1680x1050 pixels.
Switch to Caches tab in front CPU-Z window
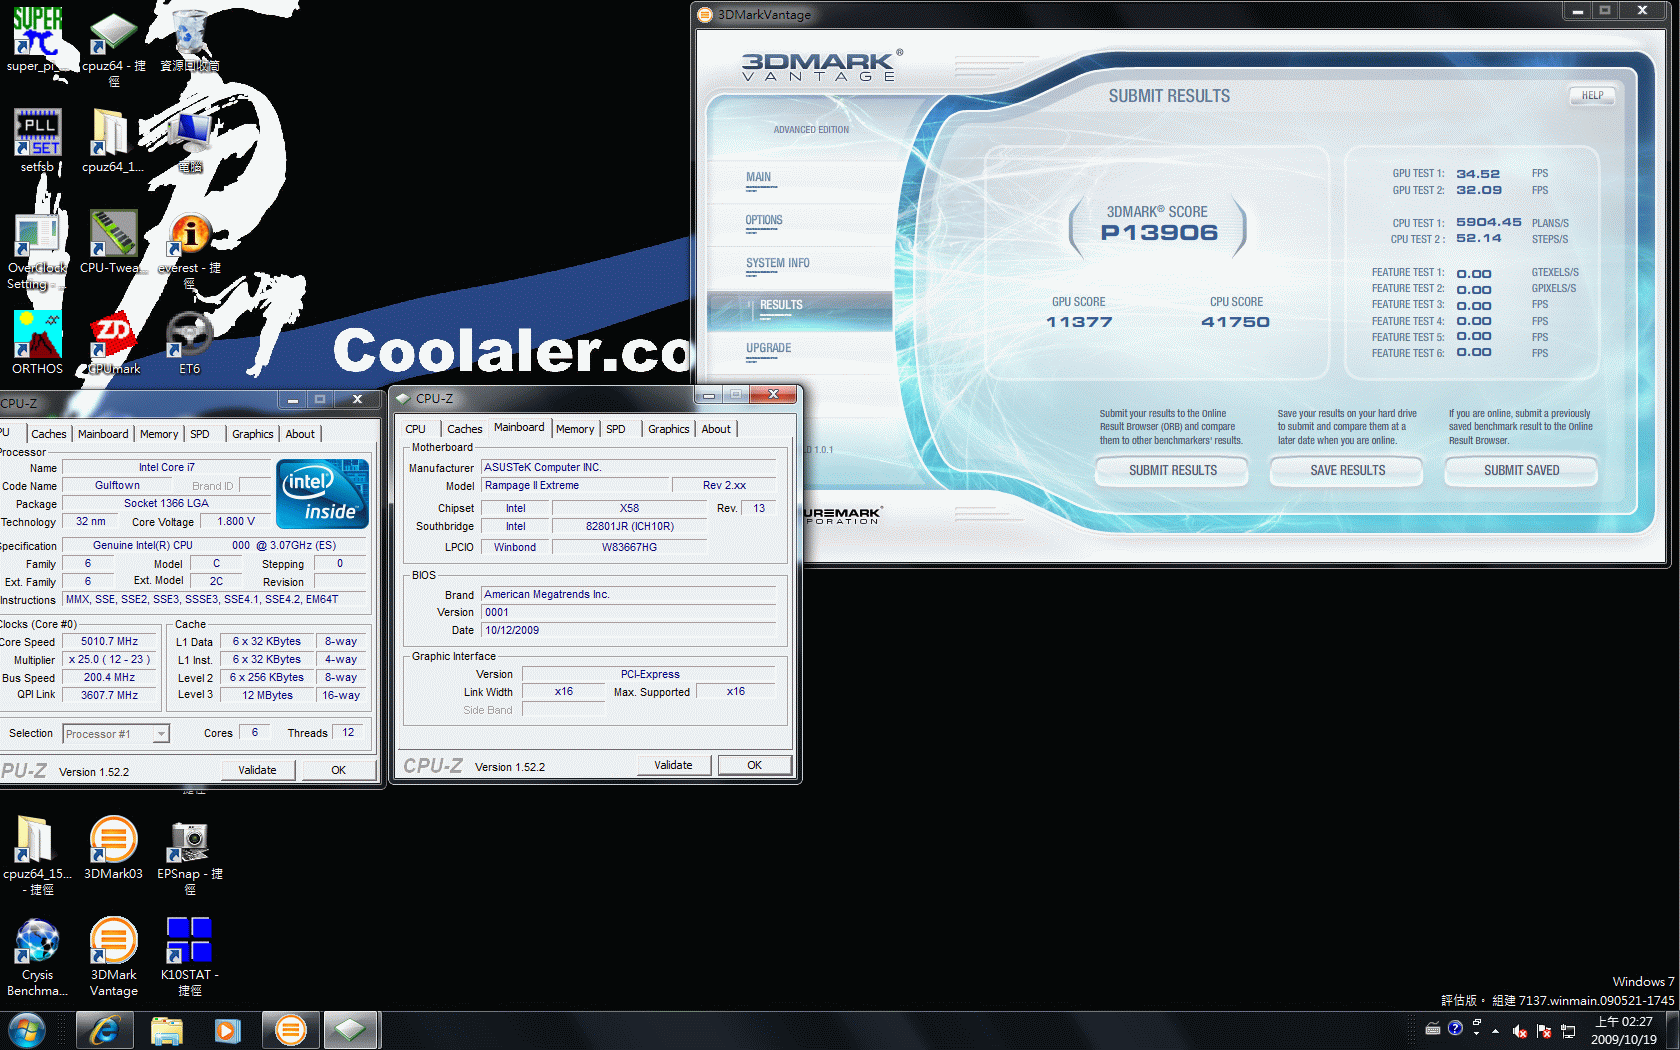464,429
